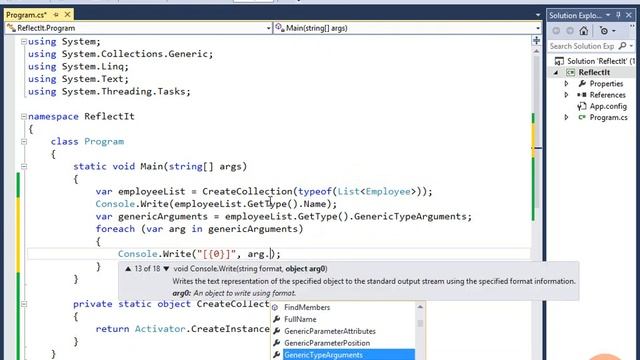The width and height of the screenshot is (640, 360).
Task: Select the App.config file
Action: [x=608, y=106]
